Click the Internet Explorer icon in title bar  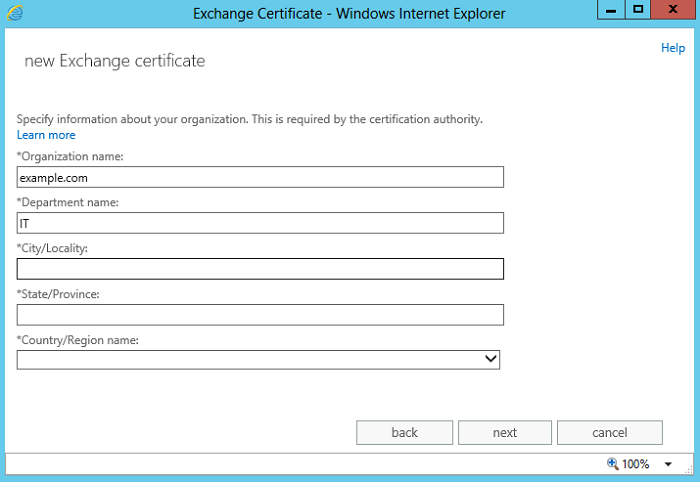15,13
